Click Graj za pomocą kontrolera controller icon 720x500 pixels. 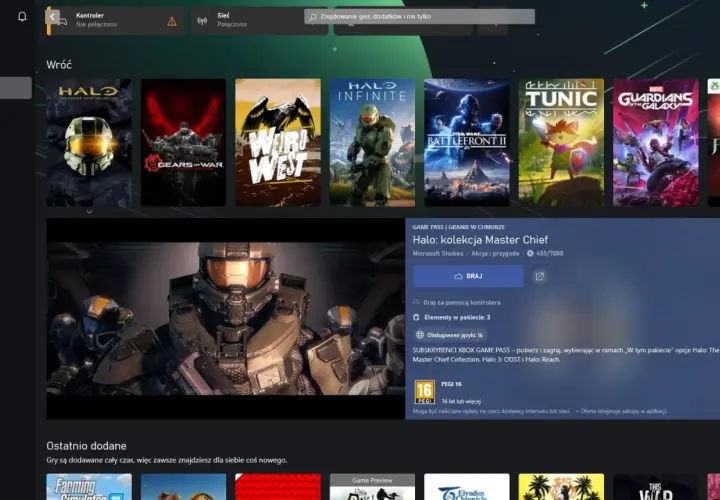click(x=416, y=302)
